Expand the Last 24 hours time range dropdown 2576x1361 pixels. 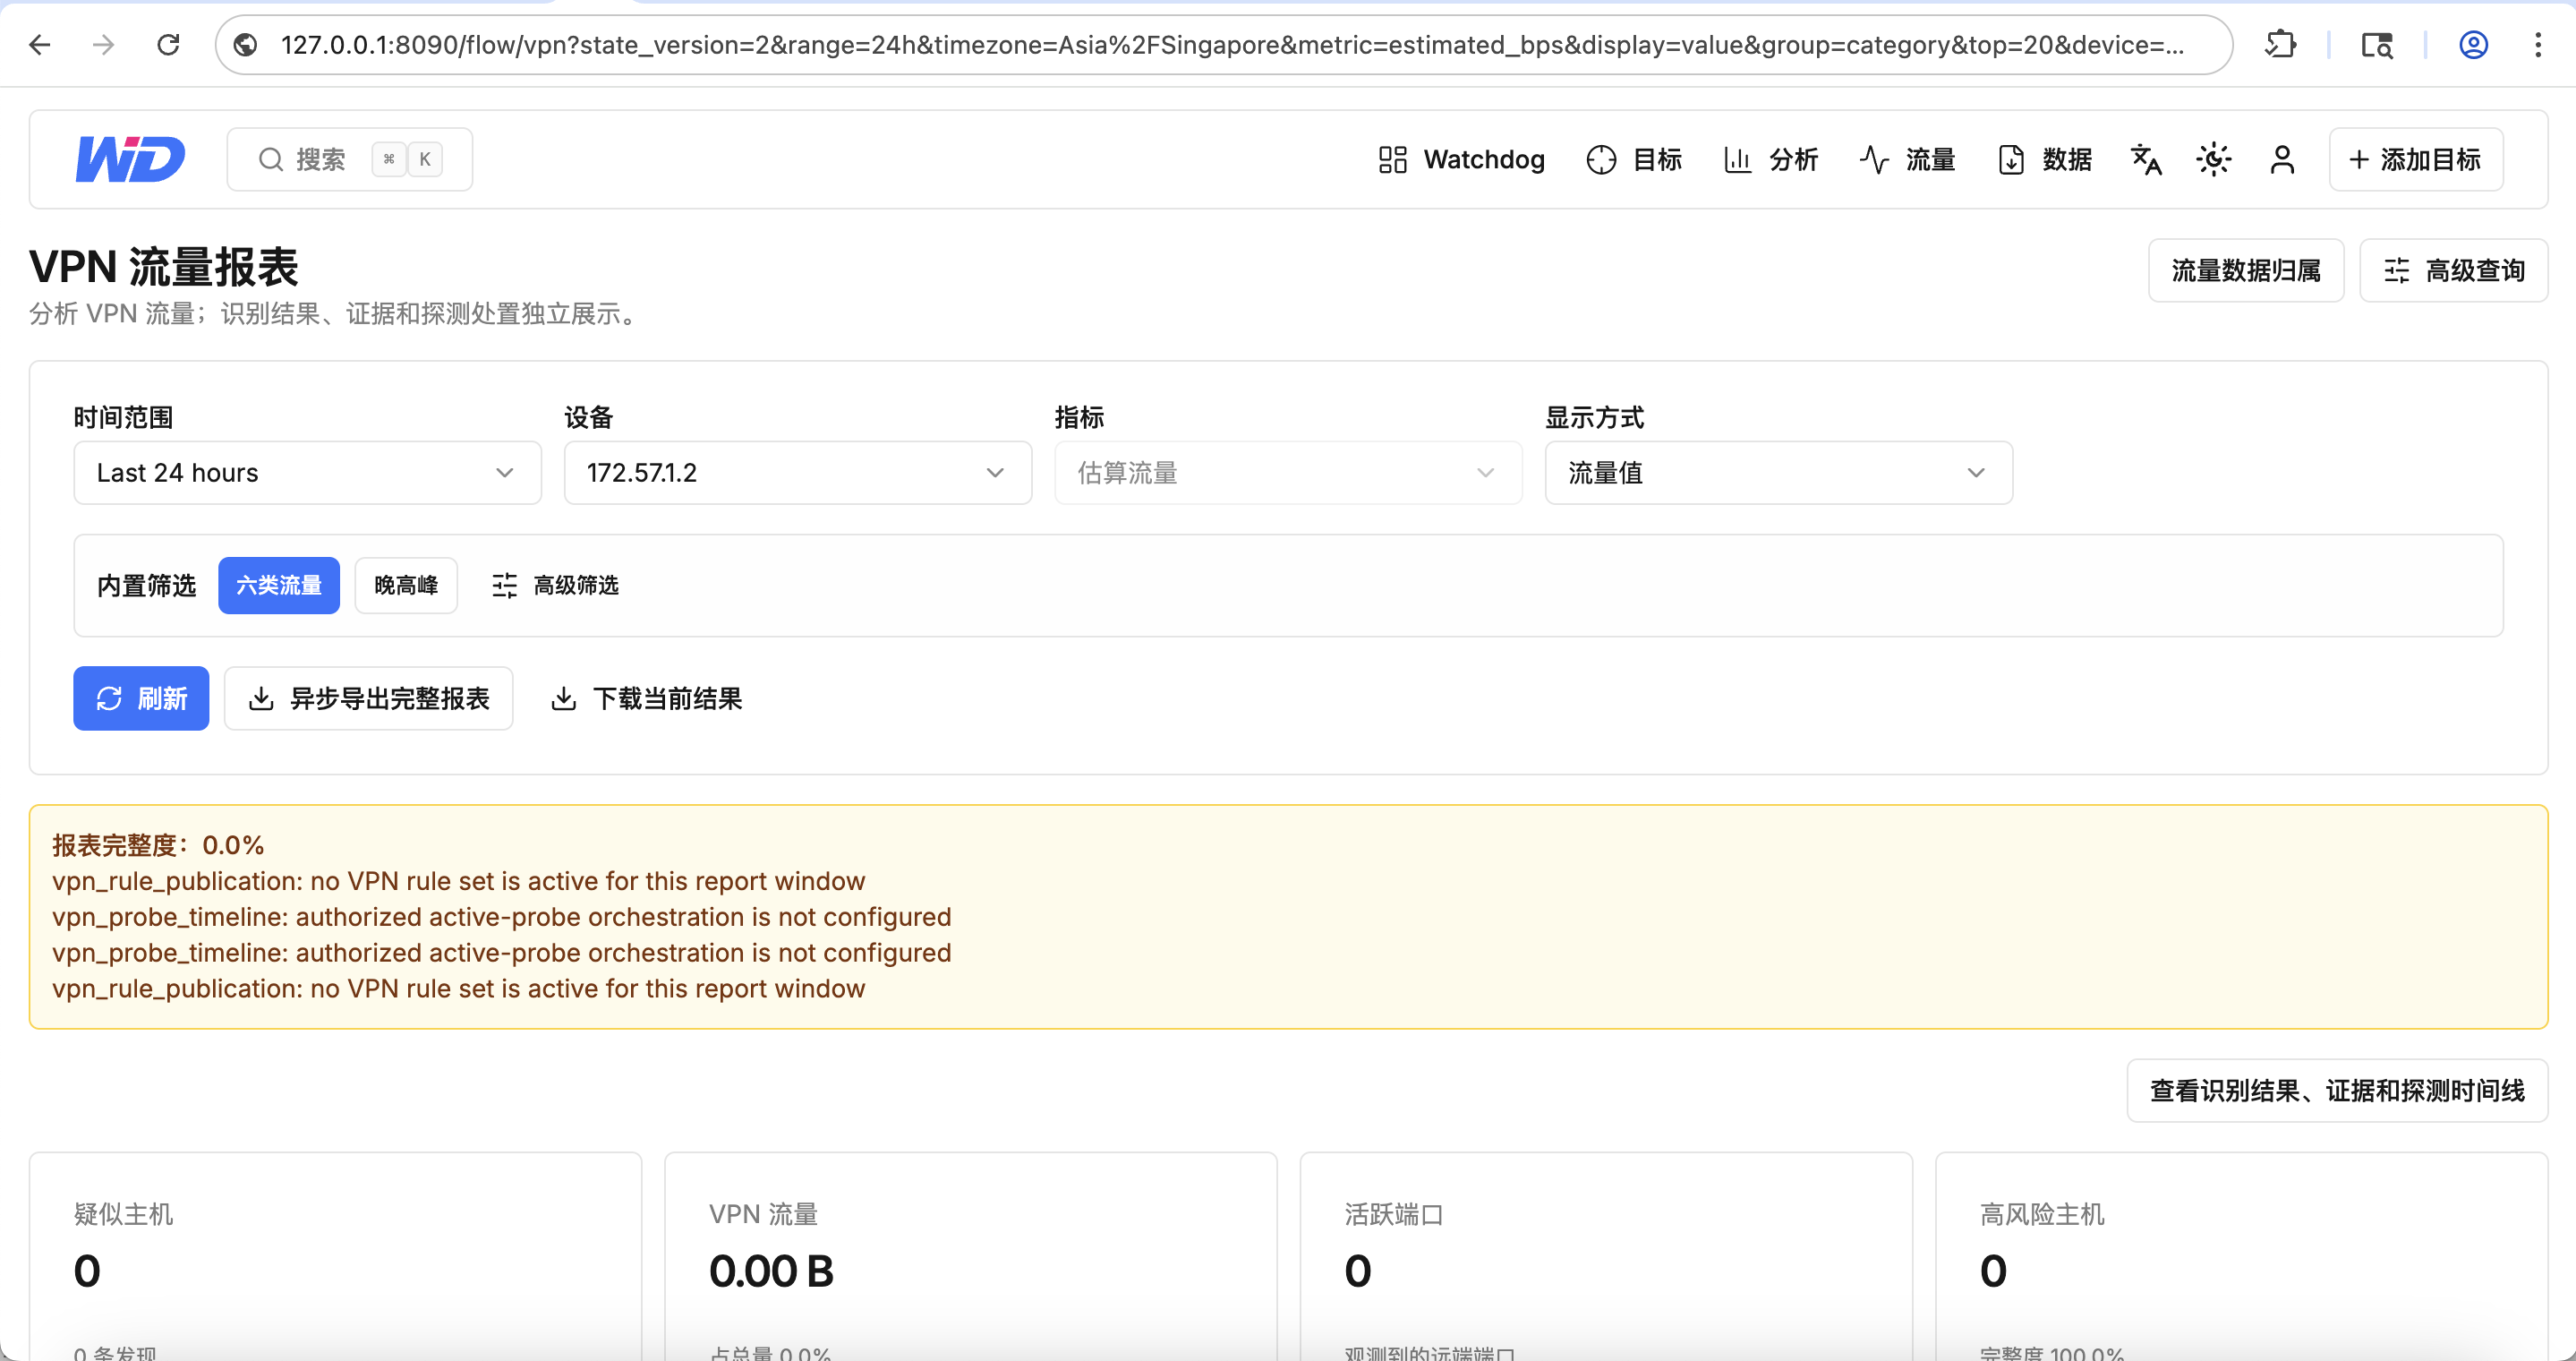307,472
